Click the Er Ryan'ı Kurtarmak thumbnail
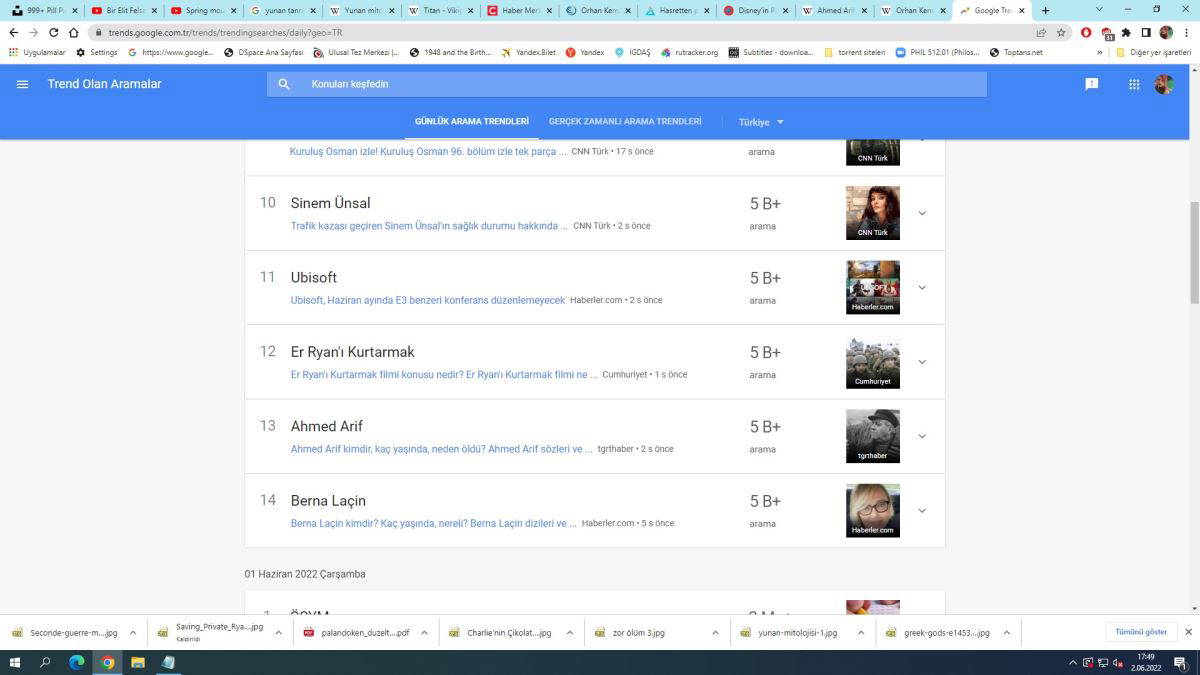This screenshot has height=675, width=1200. point(872,362)
